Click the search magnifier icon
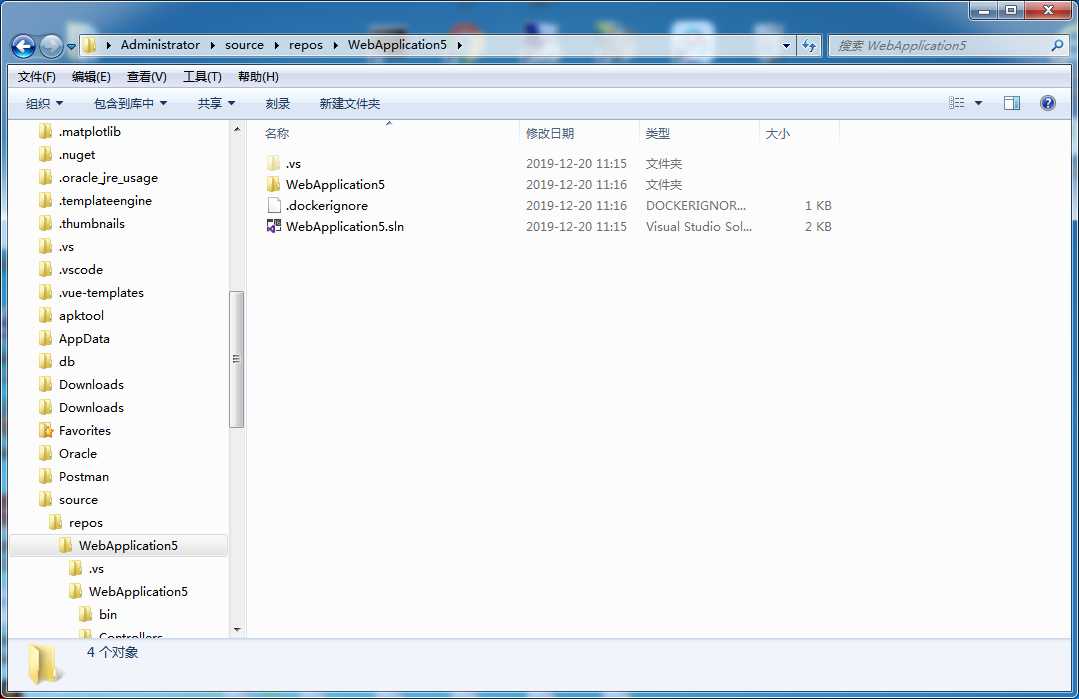The image size is (1079, 699). coord(1057,45)
